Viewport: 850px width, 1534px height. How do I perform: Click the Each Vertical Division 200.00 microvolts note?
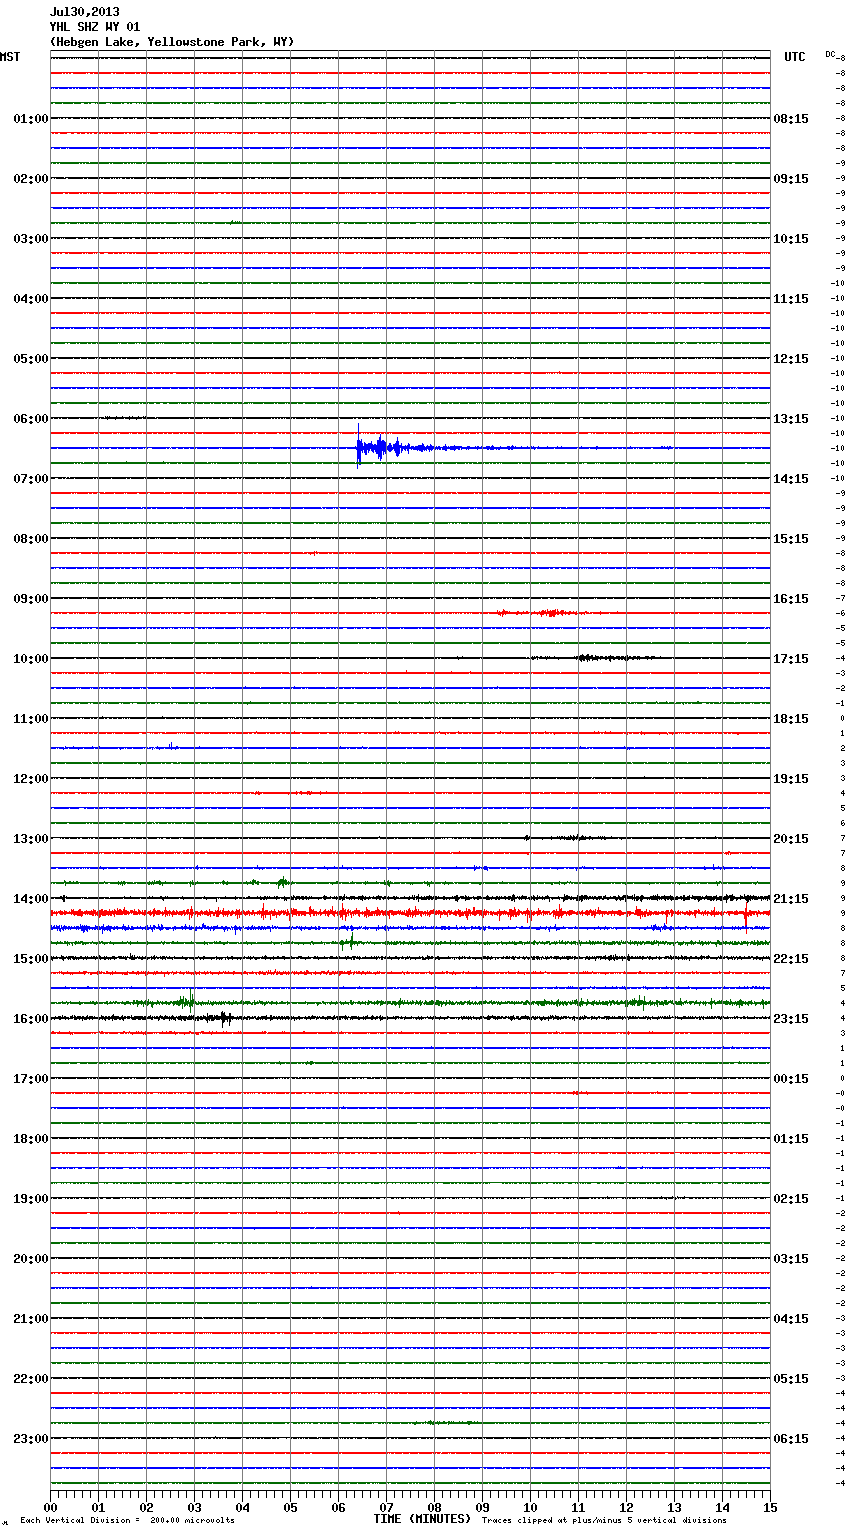point(127,1521)
